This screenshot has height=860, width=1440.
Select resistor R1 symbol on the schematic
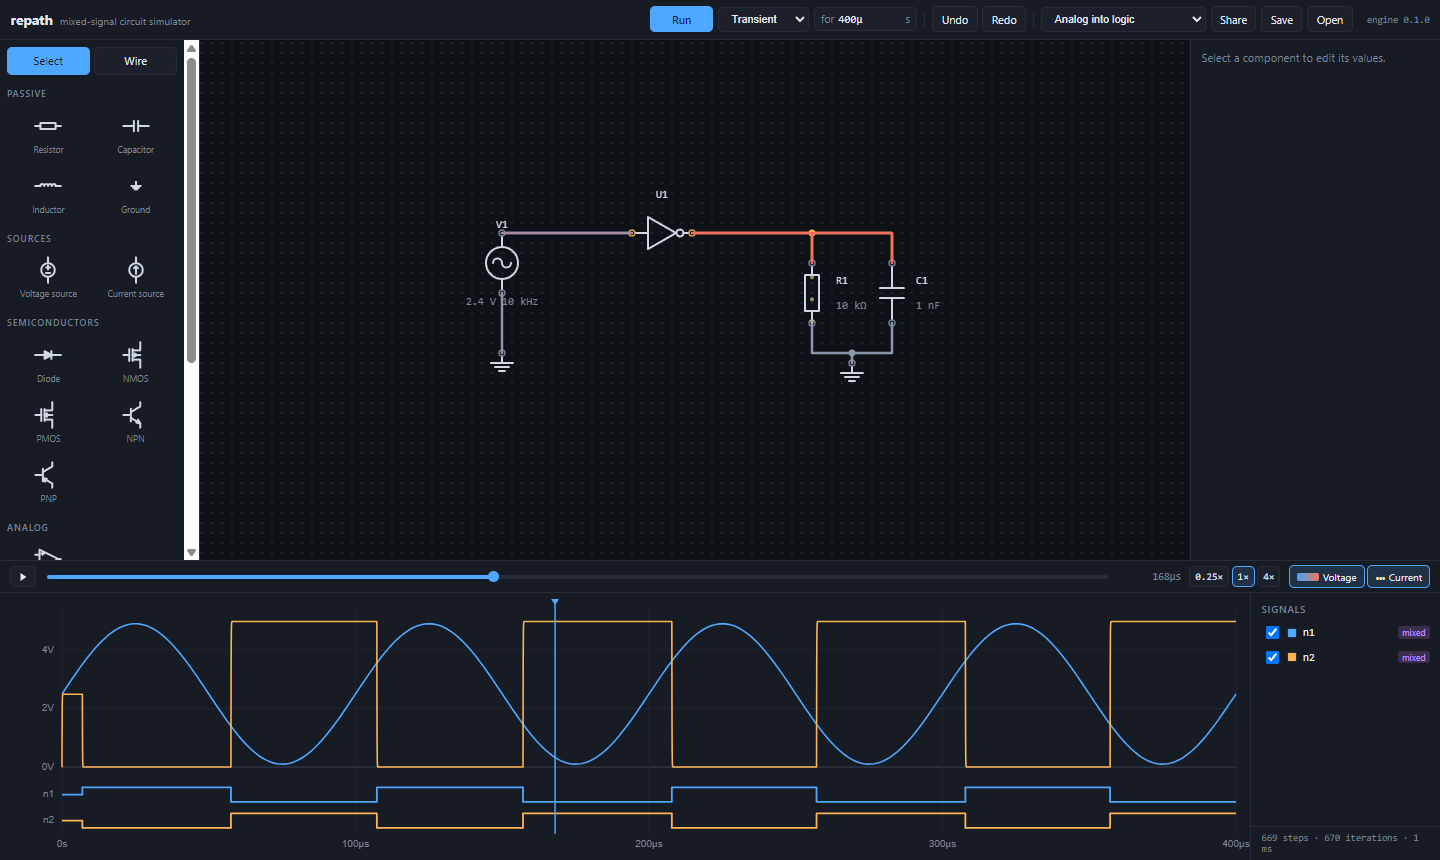[x=812, y=293]
